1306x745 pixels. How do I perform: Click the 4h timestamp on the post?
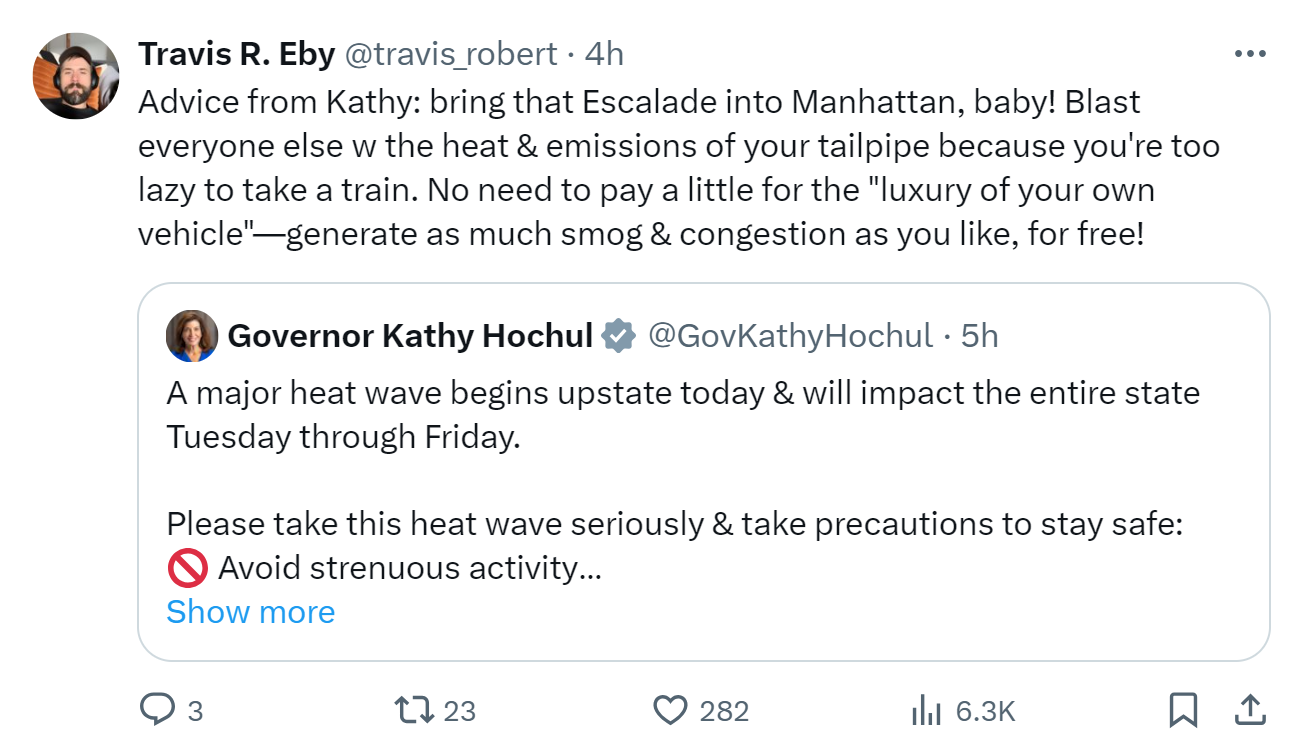604,54
